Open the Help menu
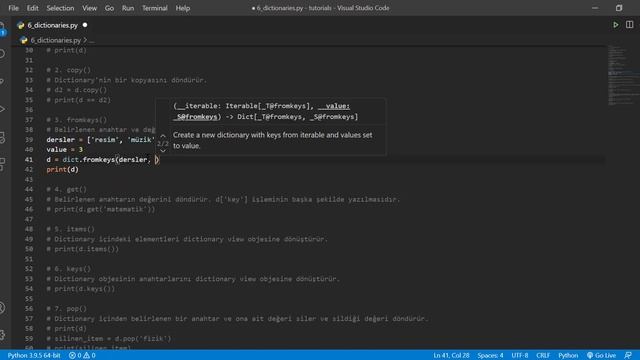The height and width of the screenshot is (360, 640). pos(182,8)
